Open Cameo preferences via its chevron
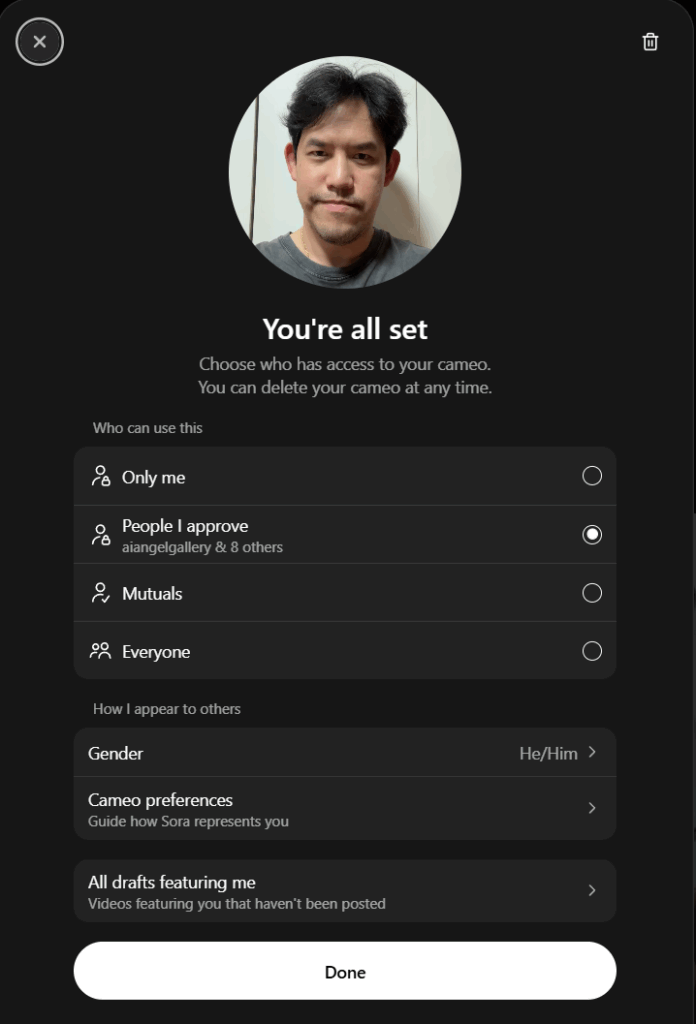The width and height of the screenshot is (696, 1024). [x=592, y=808]
